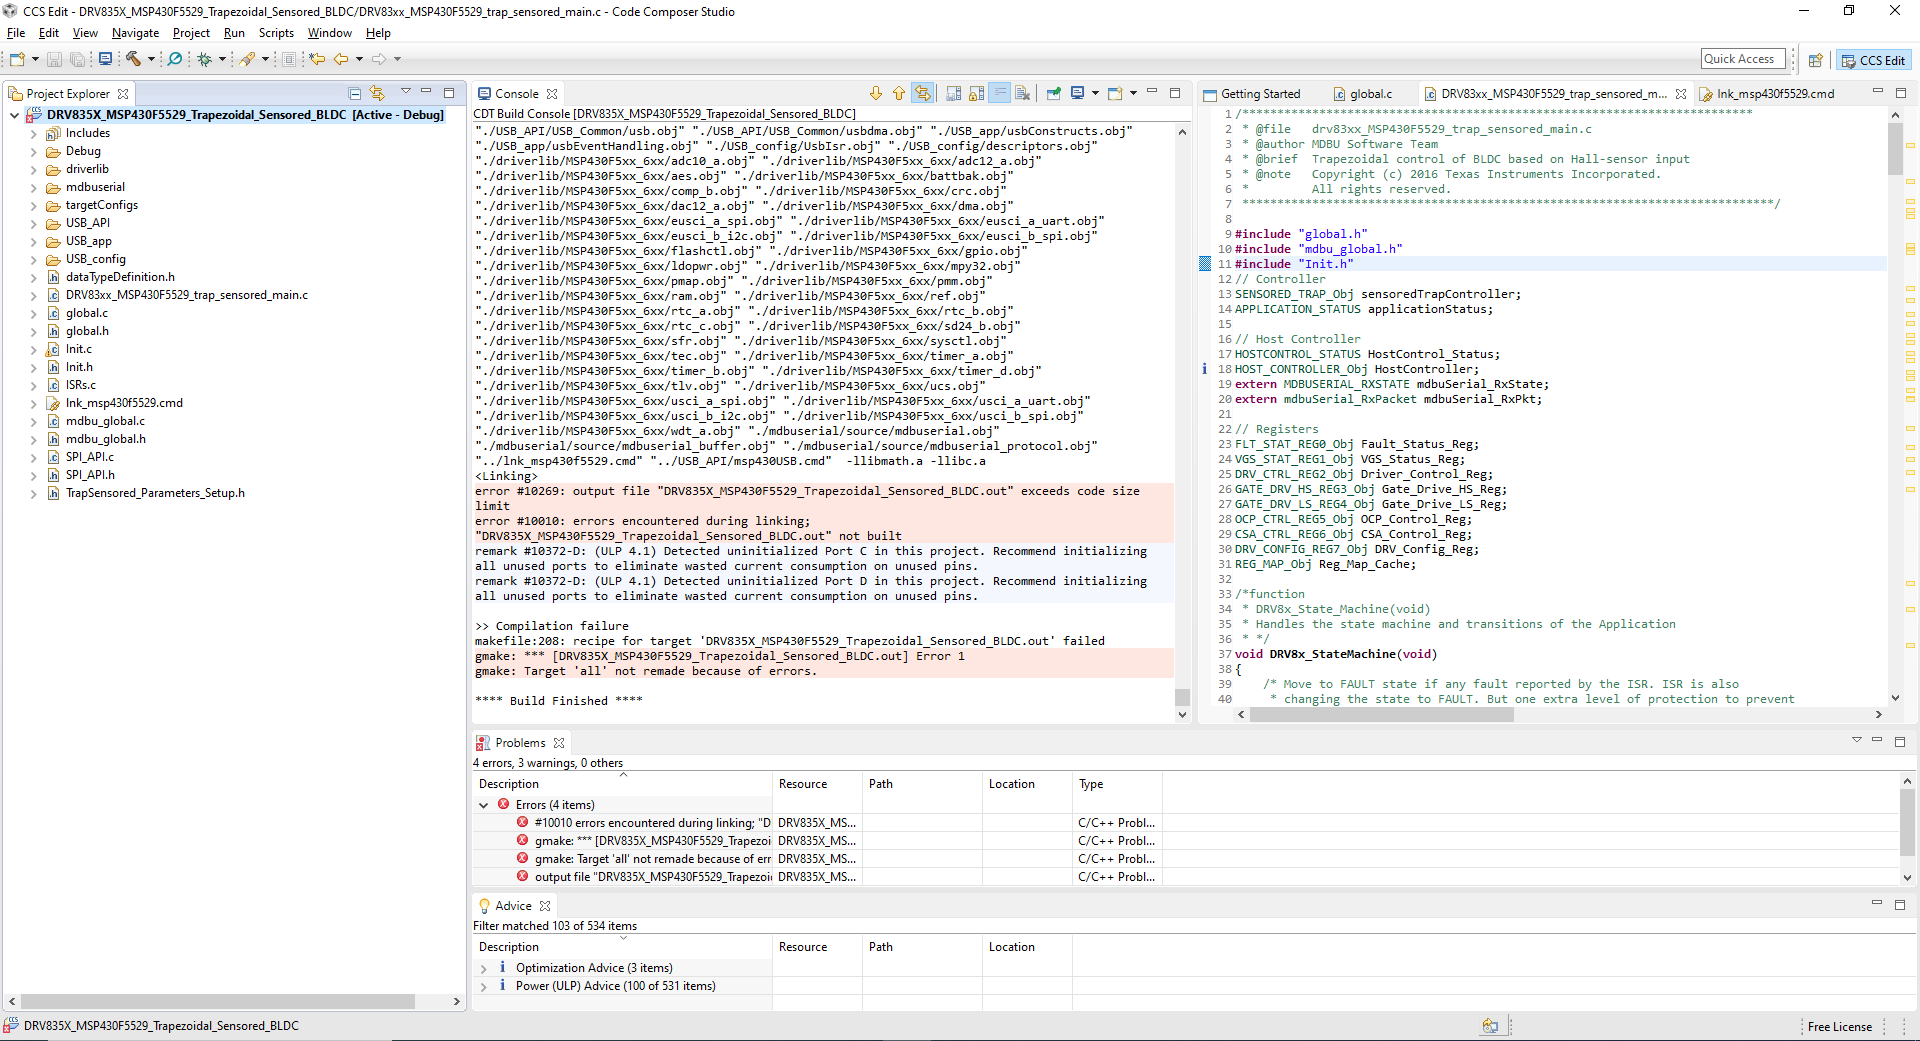Go to next console error arrow

point(876,93)
